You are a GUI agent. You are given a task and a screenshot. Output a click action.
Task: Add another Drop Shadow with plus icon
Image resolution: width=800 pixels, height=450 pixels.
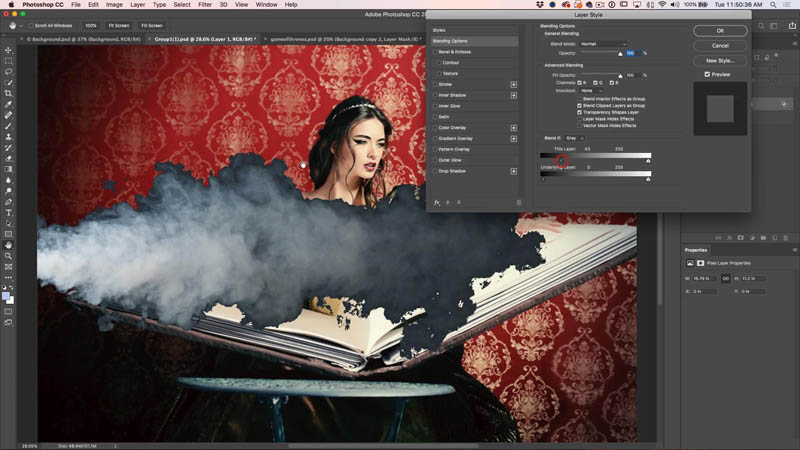(513, 171)
